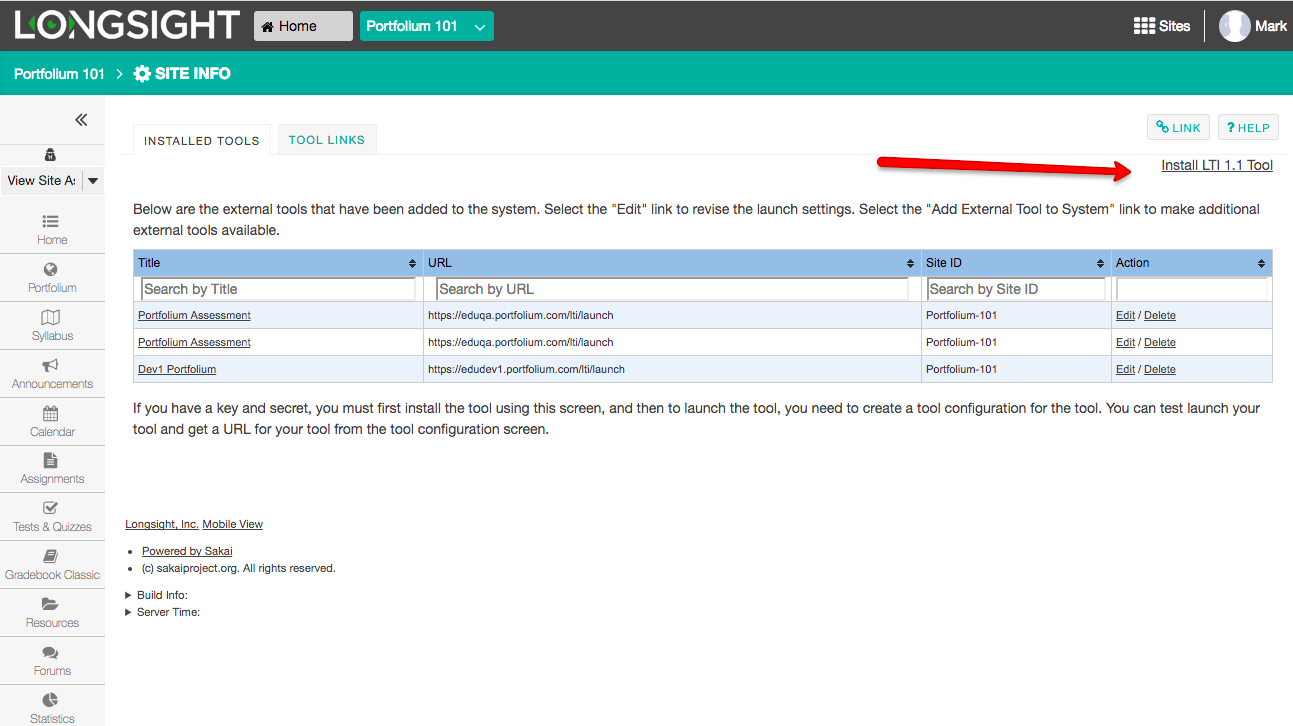Delete the Dev1 Portfolium tool
The height and width of the screenshot is (726, 1293).
pos(1160,369)
